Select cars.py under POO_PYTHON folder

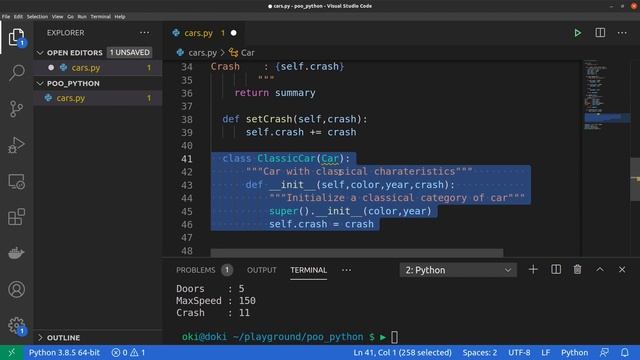click(98, 98)
